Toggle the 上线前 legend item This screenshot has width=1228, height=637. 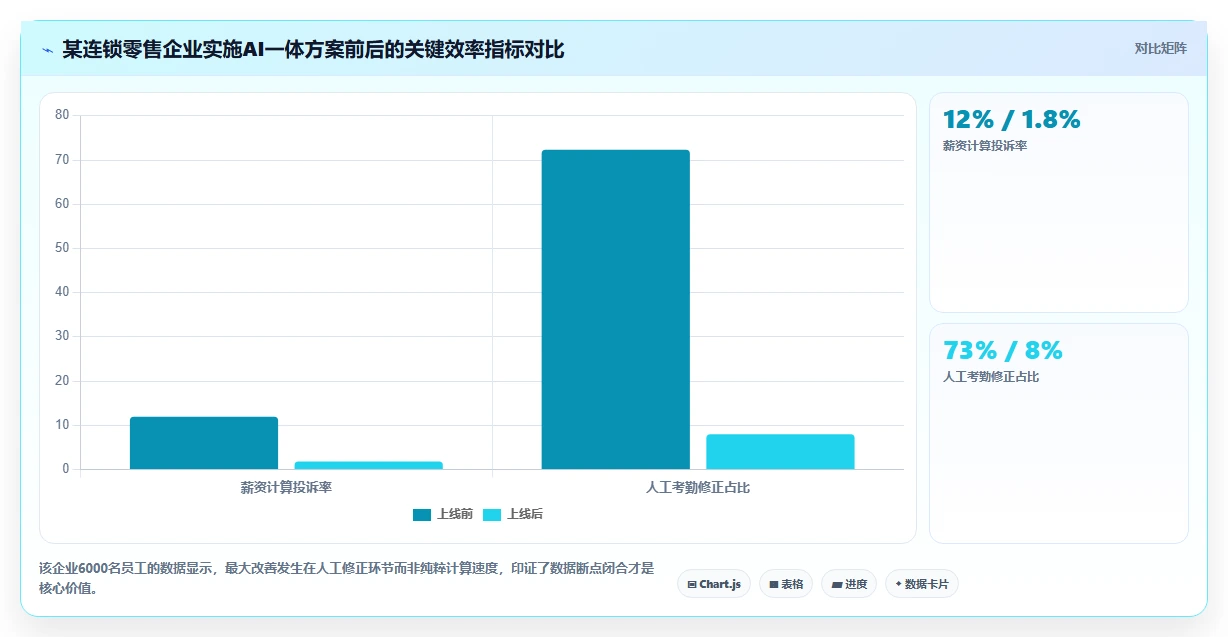tap(442, 514)
